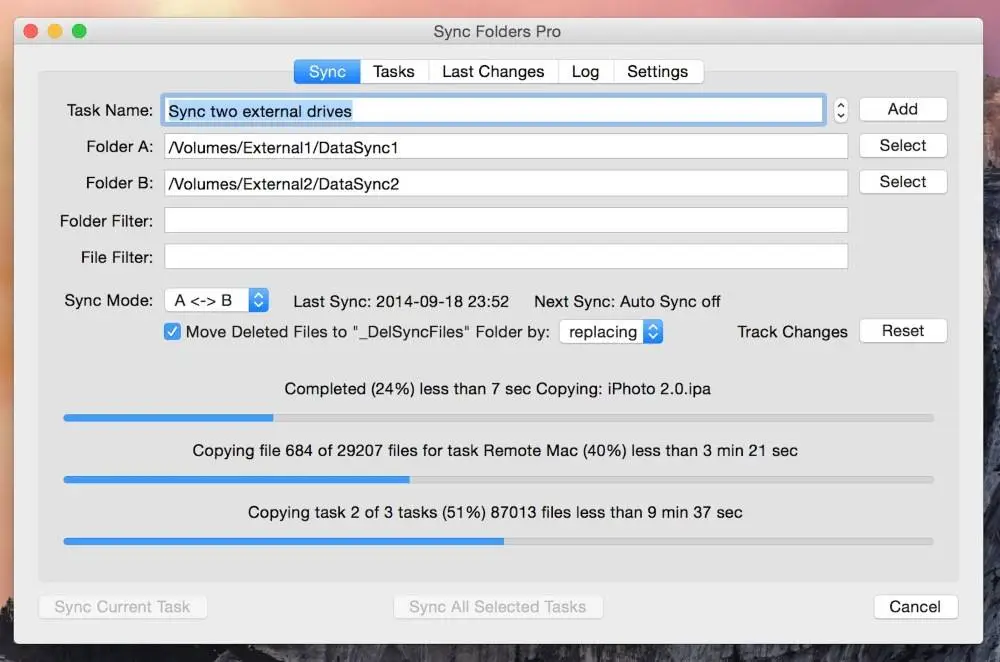Open the Settings tab
Screen dimensions: 1000x662
[658, 71]
